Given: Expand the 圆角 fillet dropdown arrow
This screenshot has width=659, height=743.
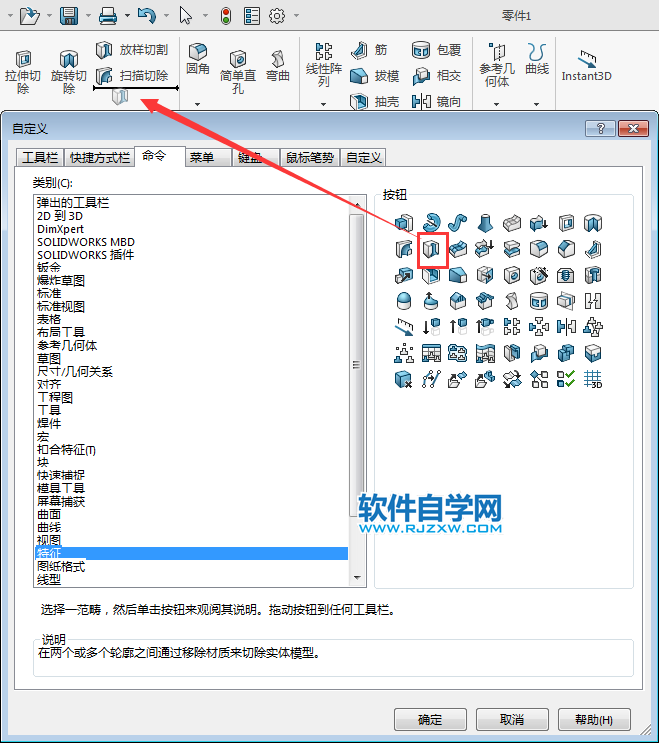Looking at the screenshot, I should pyautogui.click(x=198, y=104).
